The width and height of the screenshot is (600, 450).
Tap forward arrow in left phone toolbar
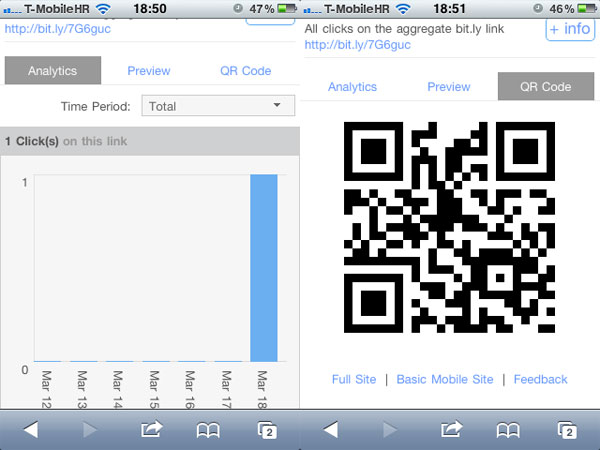pos(90,430)
